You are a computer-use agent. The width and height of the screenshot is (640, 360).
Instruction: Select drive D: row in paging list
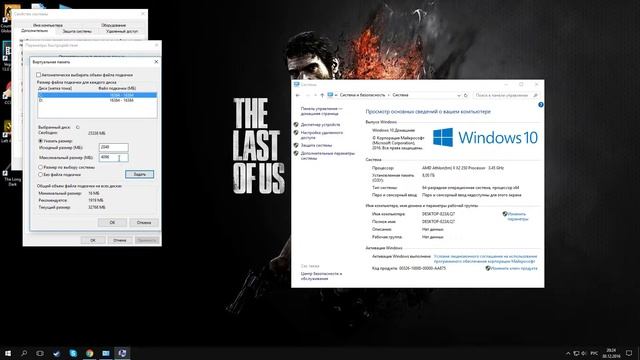[97, 100]
